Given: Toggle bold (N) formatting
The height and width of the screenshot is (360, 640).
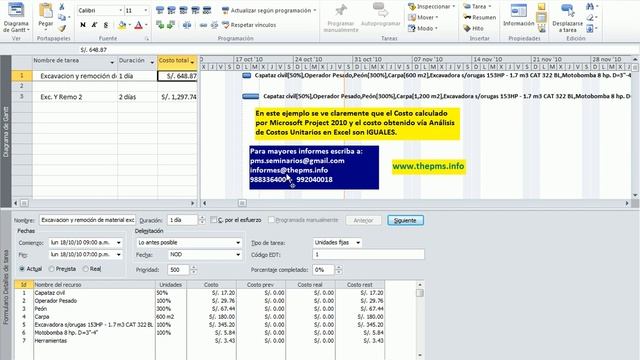Looking at the screenshot, I should click(x=83, y=25).
